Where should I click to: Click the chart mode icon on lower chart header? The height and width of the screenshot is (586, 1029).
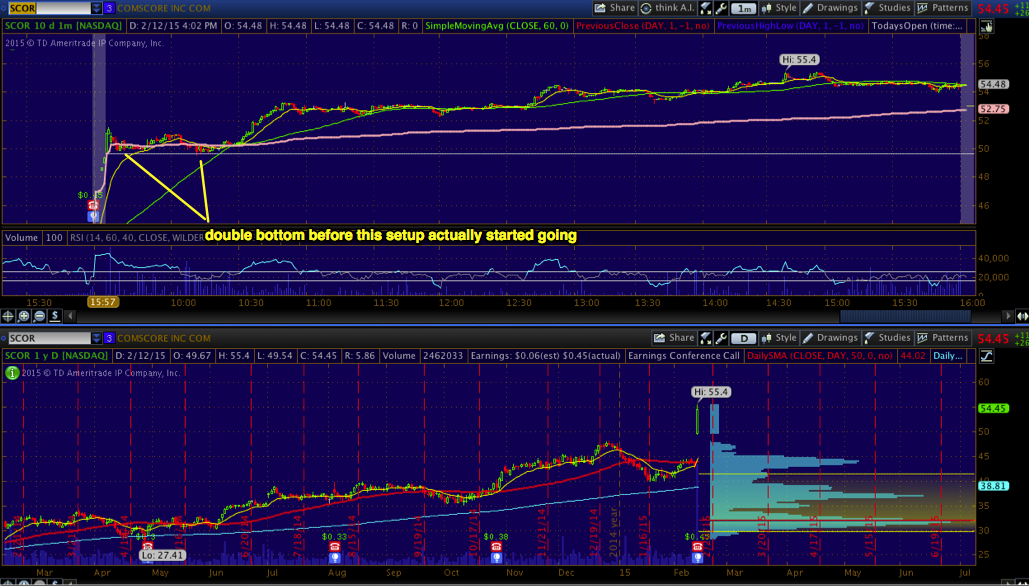[x=986, y=356]
